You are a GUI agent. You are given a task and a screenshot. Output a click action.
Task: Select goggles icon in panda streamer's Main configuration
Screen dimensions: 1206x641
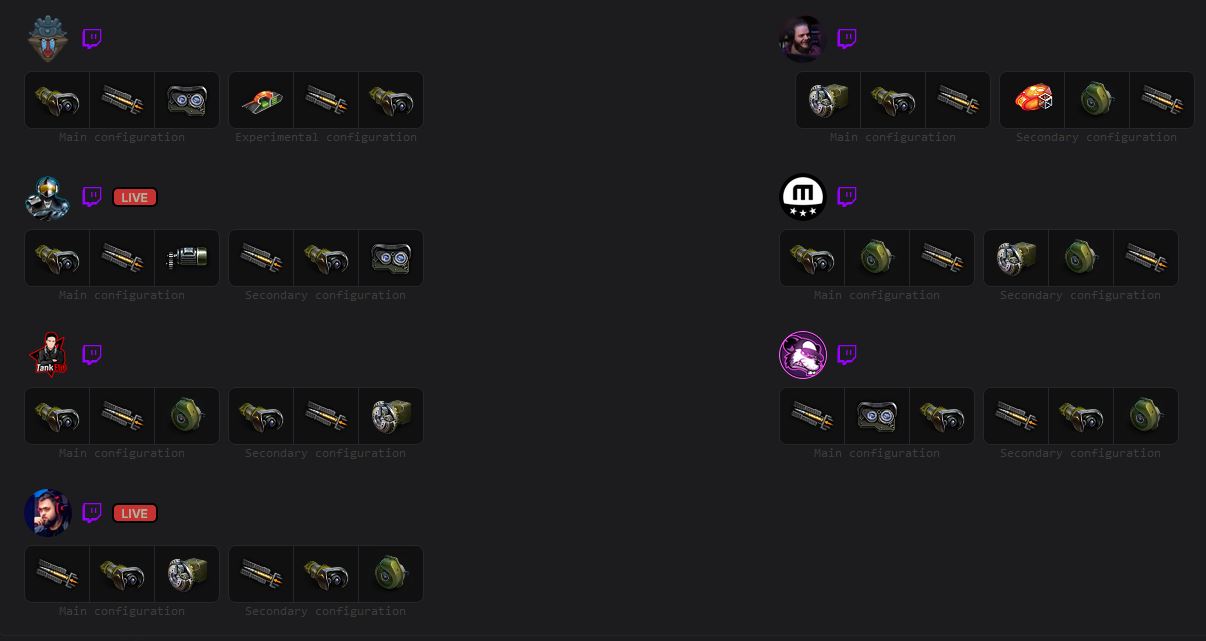click(877, 416)
